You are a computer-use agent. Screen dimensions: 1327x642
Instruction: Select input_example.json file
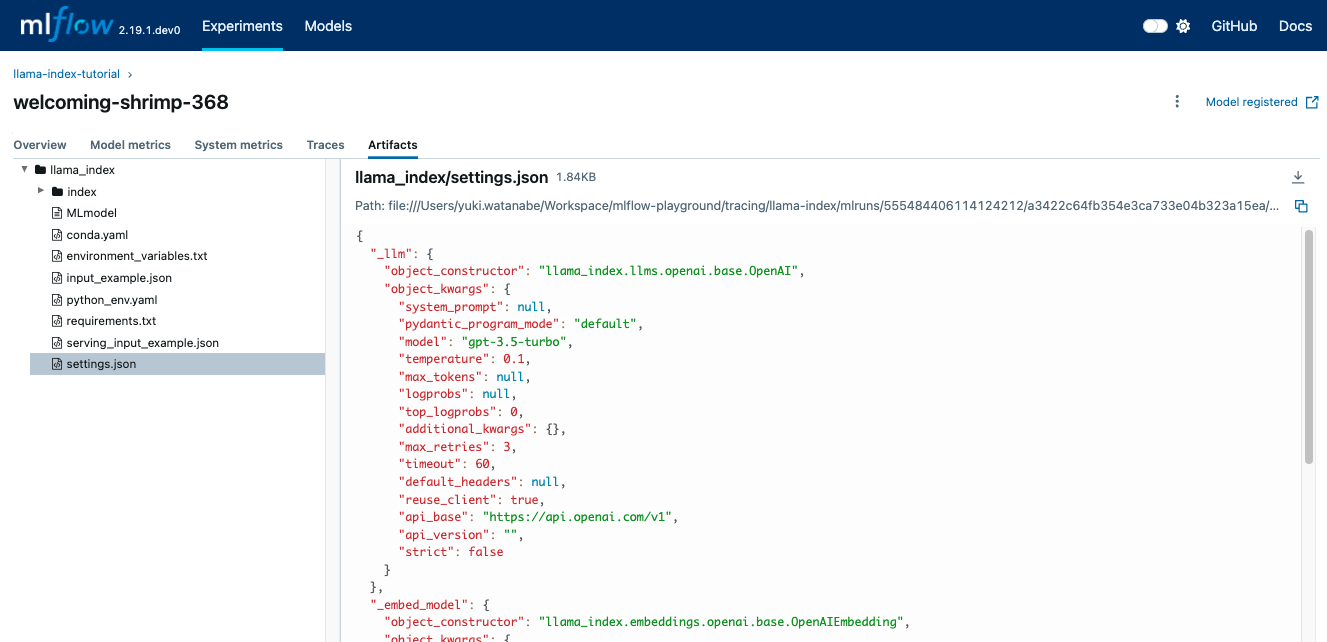(x=119, y=278)
